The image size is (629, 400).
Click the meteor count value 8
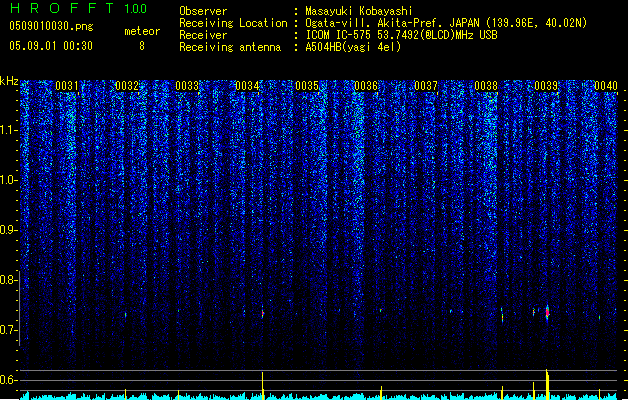pos(142,46)
